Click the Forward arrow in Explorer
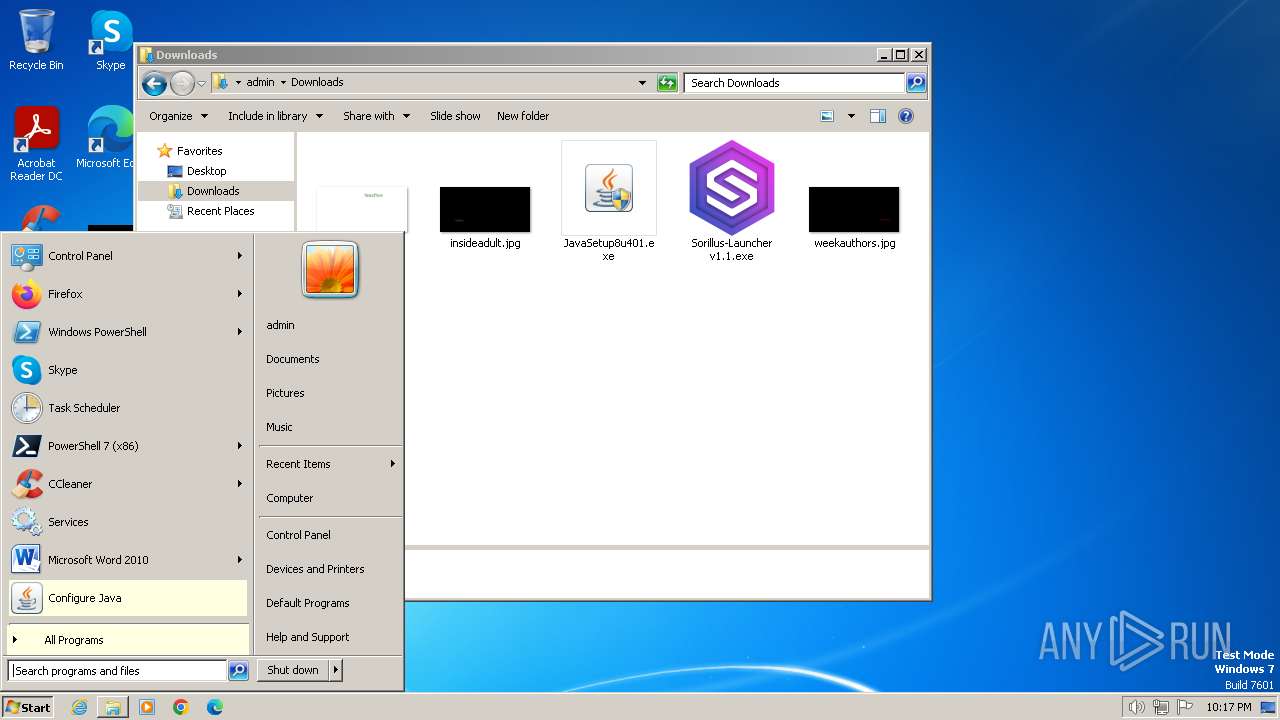 coord(182,83)
